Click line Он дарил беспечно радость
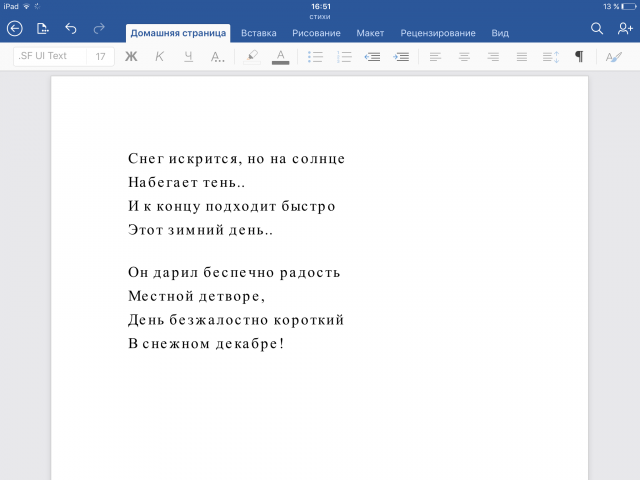Screen dimensions: 640x480 (234, 272)
